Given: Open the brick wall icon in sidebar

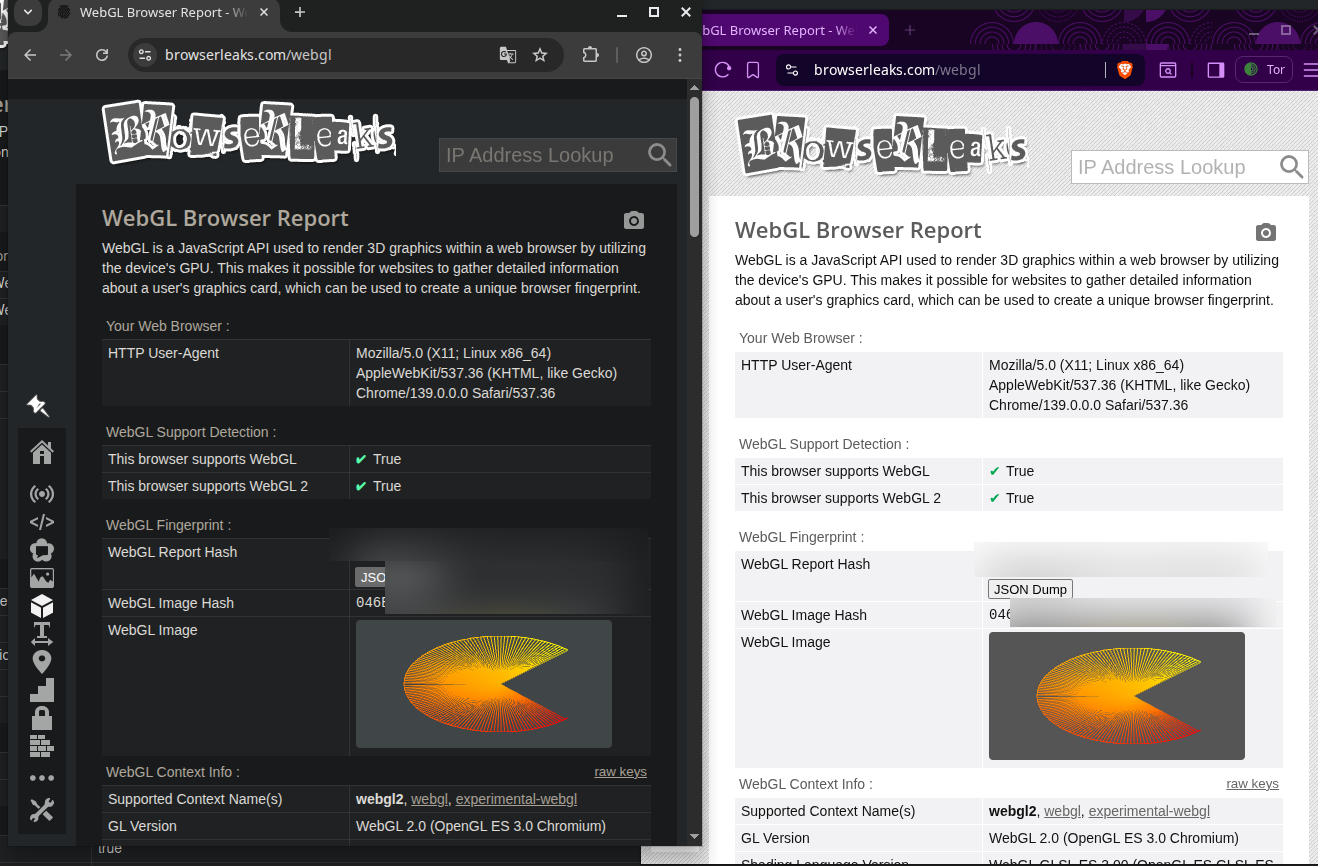Looking at the screenshot, I should point(42,745).
